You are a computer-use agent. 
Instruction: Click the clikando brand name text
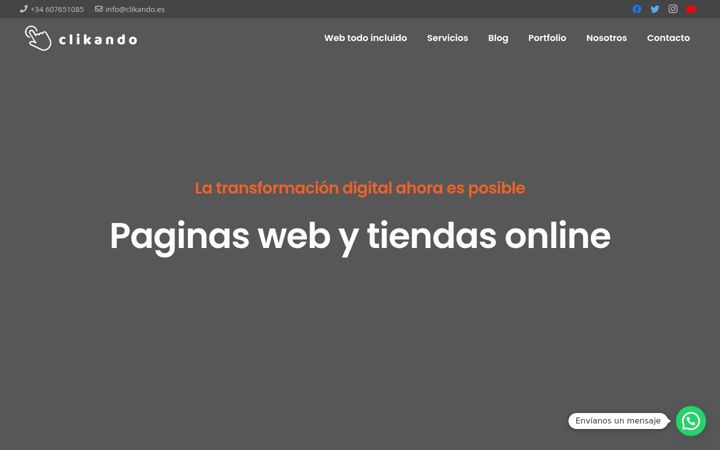click(98, 39)
